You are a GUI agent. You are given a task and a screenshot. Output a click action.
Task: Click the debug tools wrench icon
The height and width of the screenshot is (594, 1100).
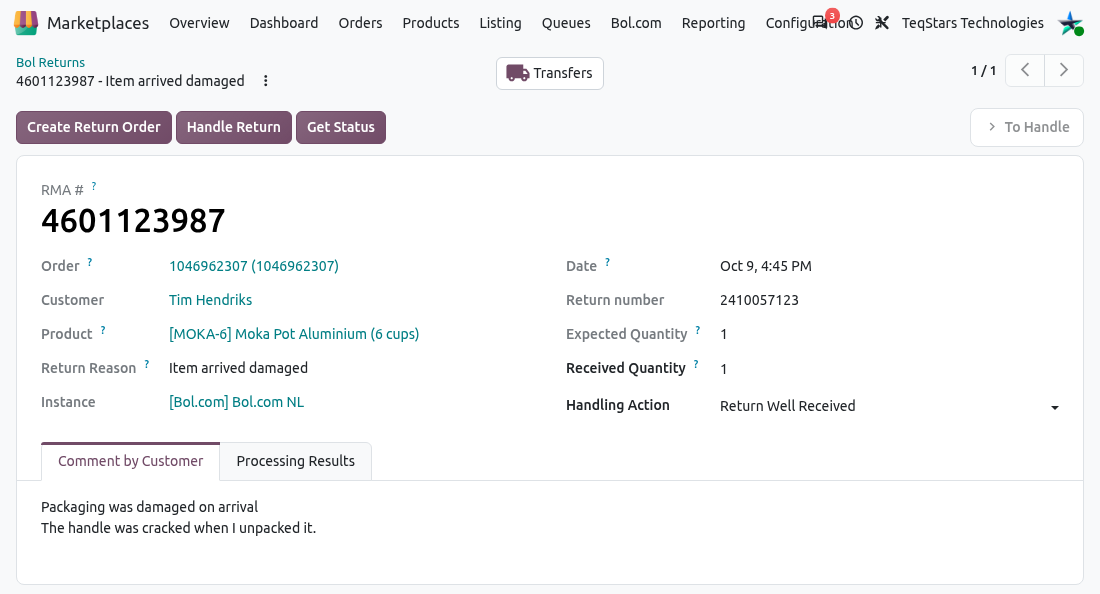pyautogui.click(x=882, y=23)
